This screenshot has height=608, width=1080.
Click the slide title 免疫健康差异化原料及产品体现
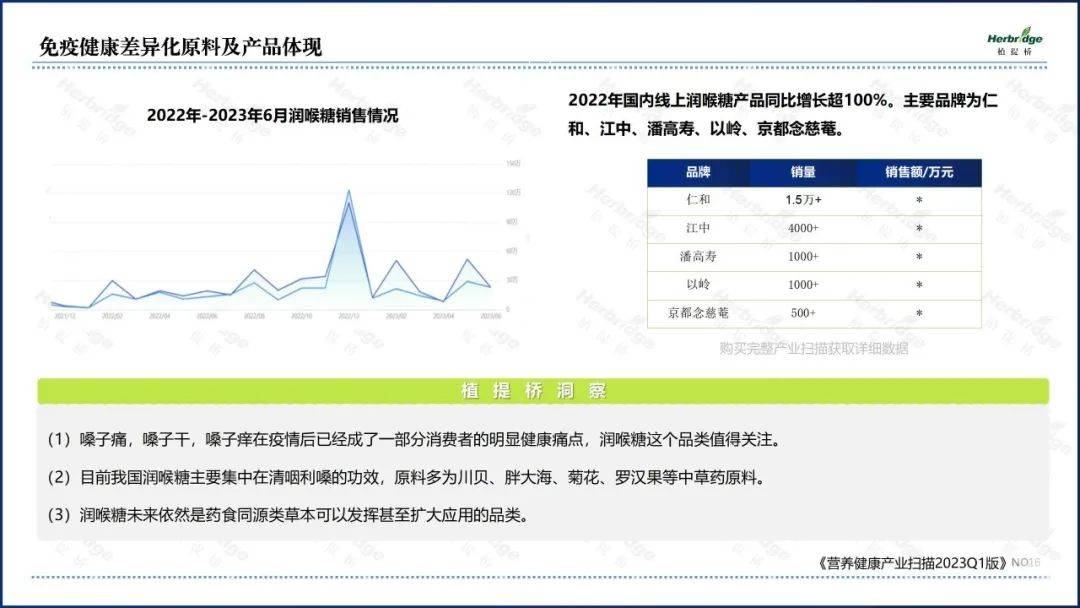click(180, 47)
